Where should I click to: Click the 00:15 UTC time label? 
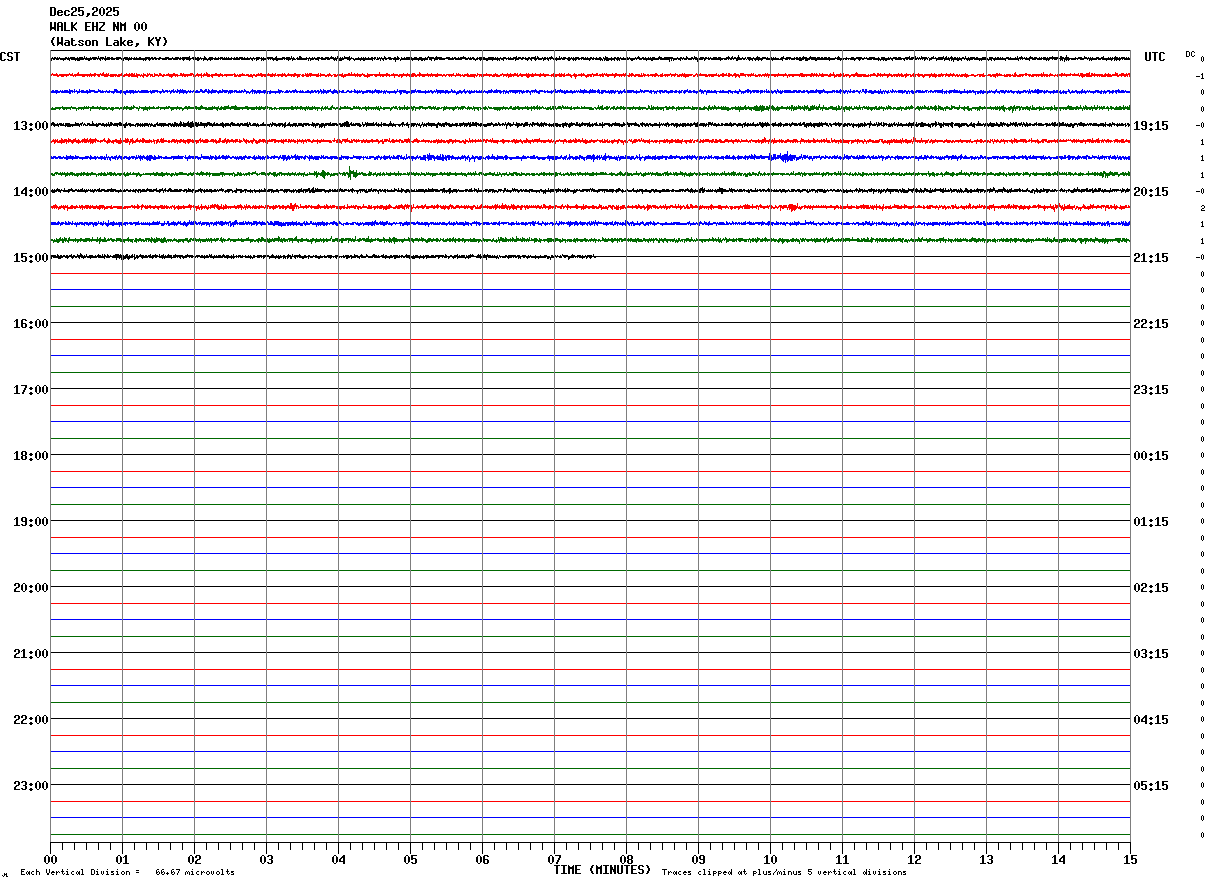pyautogui.click(x=1151, y=456)
